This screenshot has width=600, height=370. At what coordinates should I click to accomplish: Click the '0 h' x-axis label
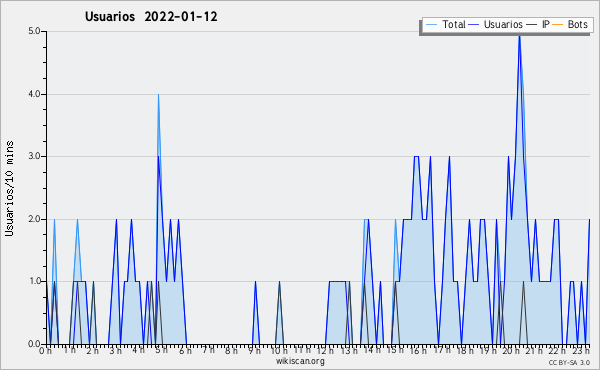click(46, 350)
